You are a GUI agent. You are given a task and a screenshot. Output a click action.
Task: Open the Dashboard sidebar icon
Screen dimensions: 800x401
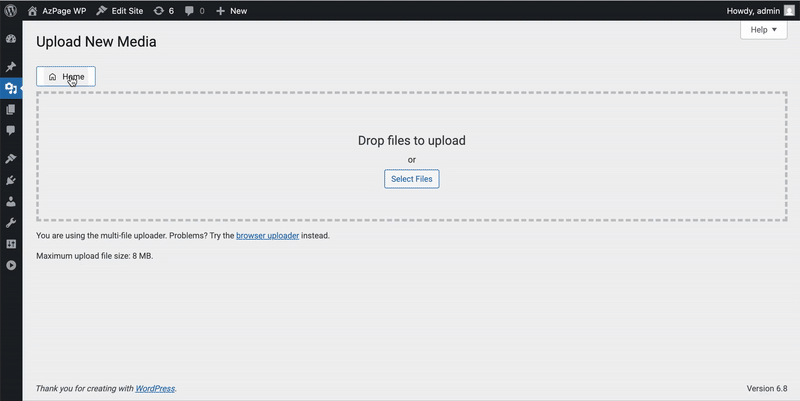coord(11,39)
